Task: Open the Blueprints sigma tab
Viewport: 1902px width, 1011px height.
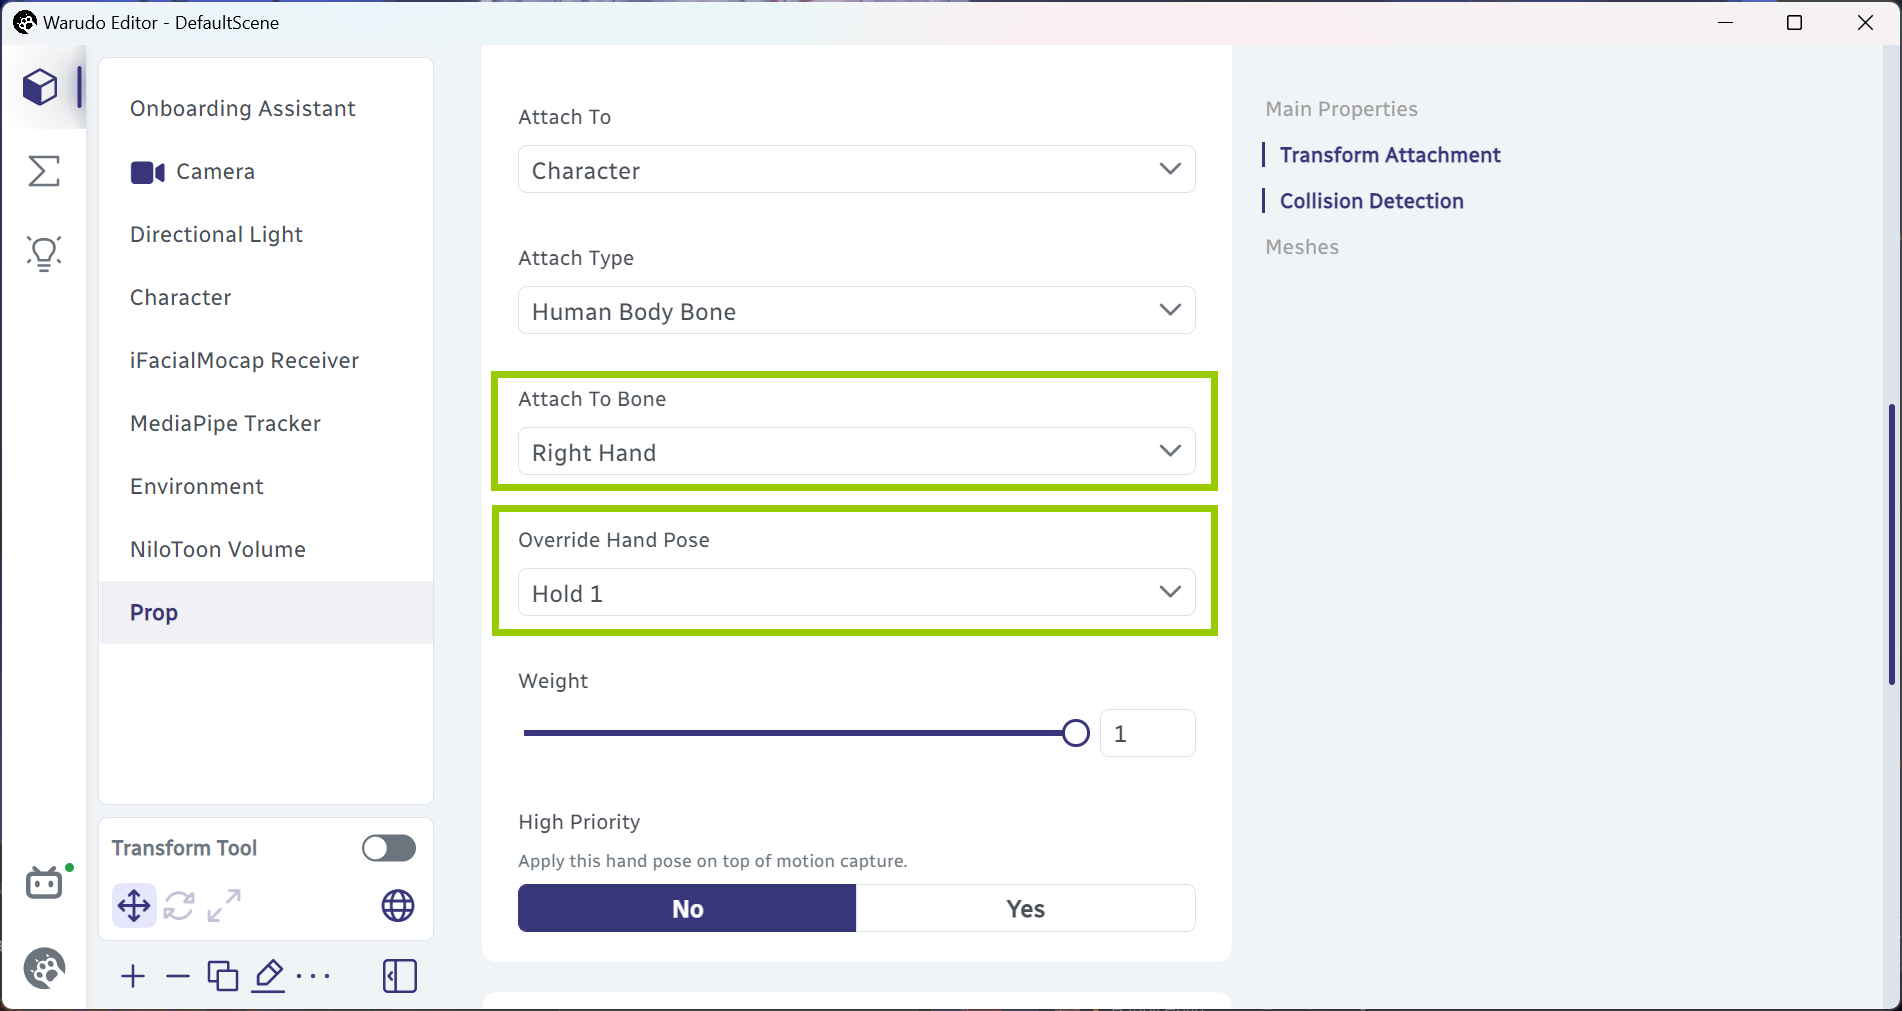Action: click(x=43, y=171)
